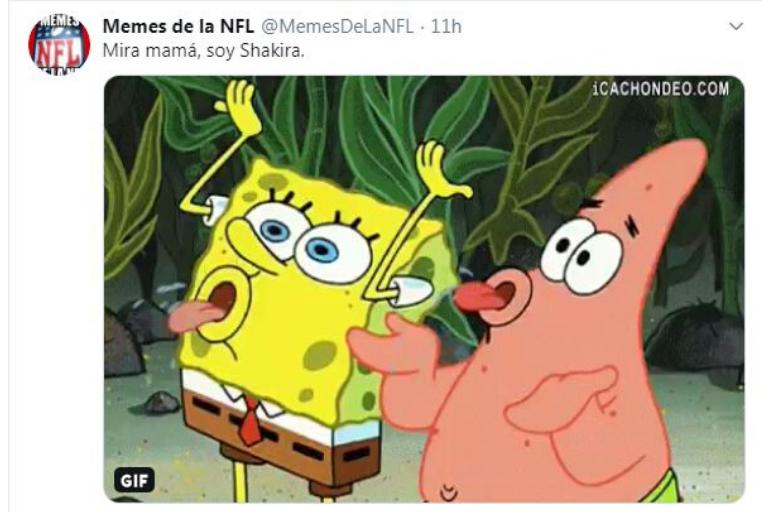Visit the @MemesDeLaNFL handle link
Screen dimensions: 770x512
click(342, 26)
